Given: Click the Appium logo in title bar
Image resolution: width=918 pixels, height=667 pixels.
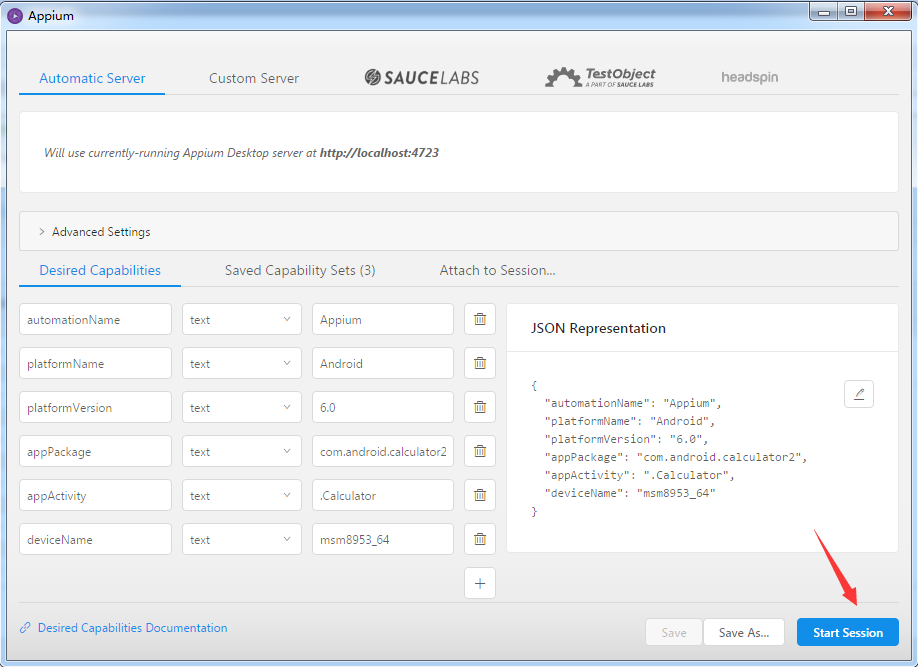Looking at the screenshot, I should 15,16.
